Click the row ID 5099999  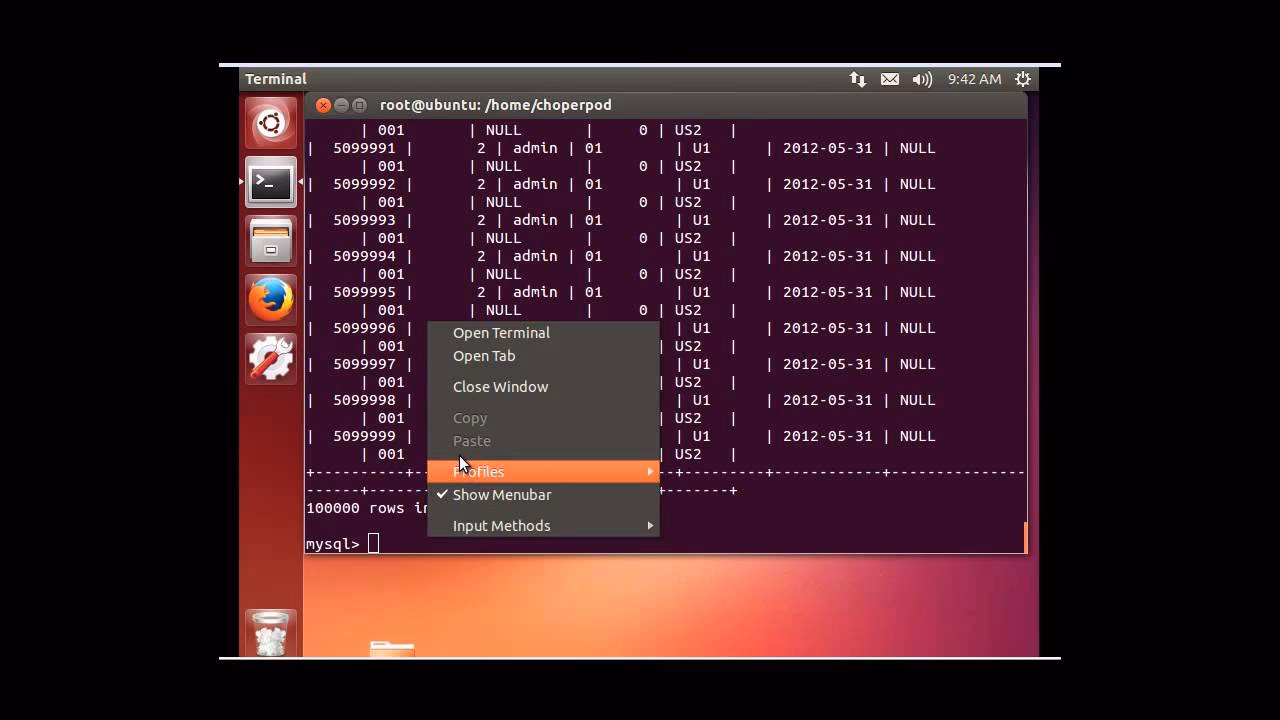(364, 436)
